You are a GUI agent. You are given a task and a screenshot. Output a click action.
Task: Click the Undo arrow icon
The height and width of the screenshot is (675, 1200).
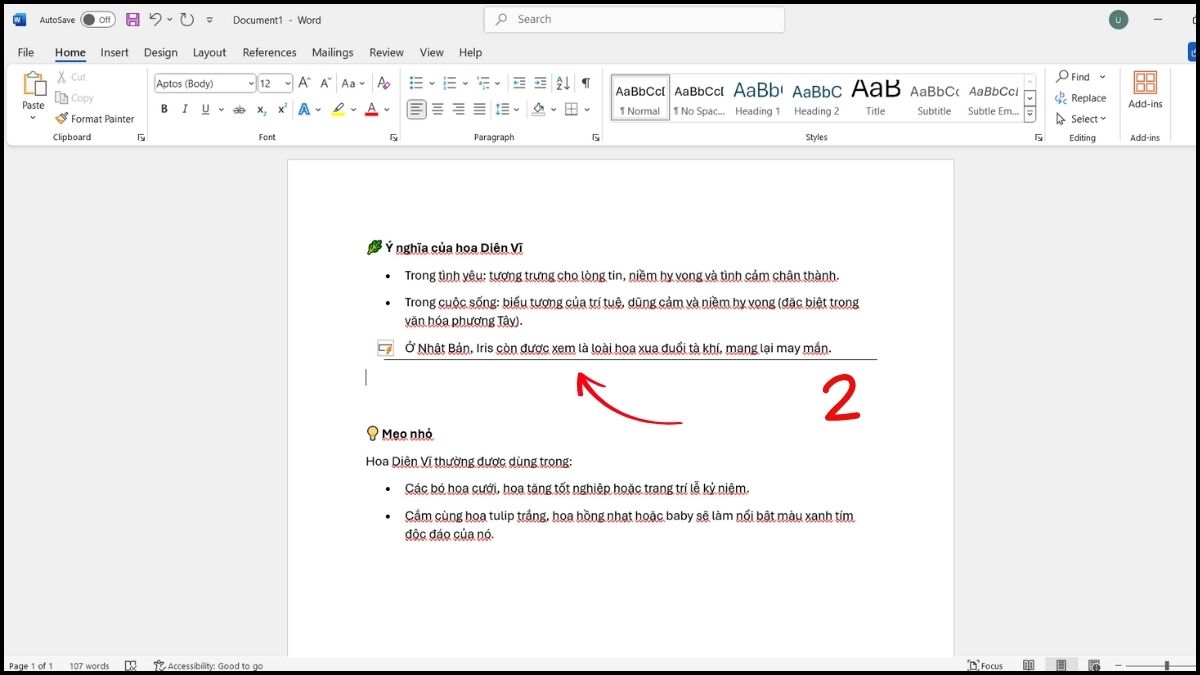pyautogui.click(x=155, y=19)
